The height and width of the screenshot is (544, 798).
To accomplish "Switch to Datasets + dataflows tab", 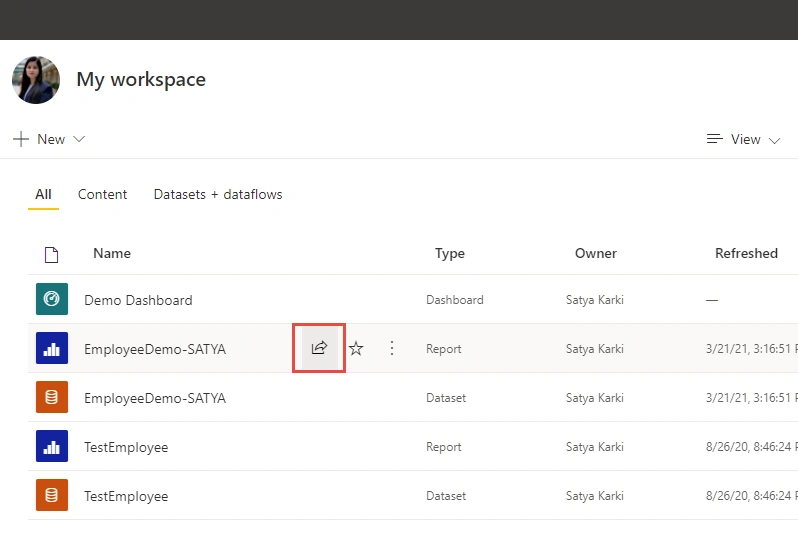I will (x=218, y=194).
